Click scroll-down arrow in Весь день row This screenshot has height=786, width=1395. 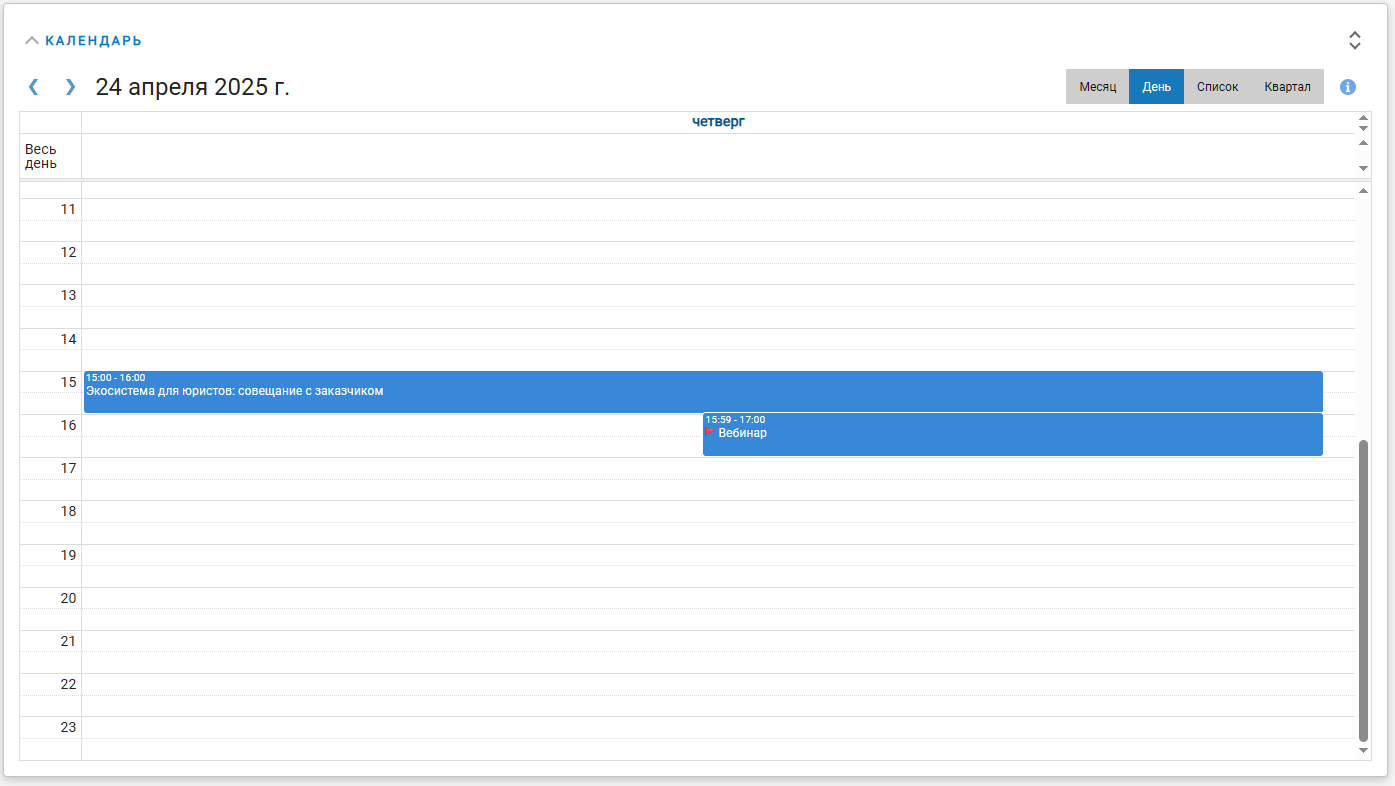1363,168
